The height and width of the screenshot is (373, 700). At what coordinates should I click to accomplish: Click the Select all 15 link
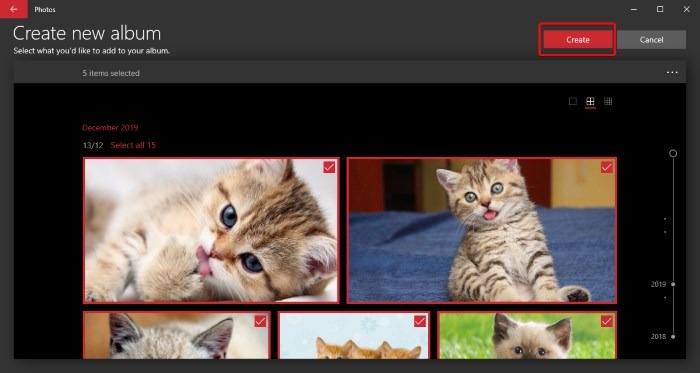point(133,145)
